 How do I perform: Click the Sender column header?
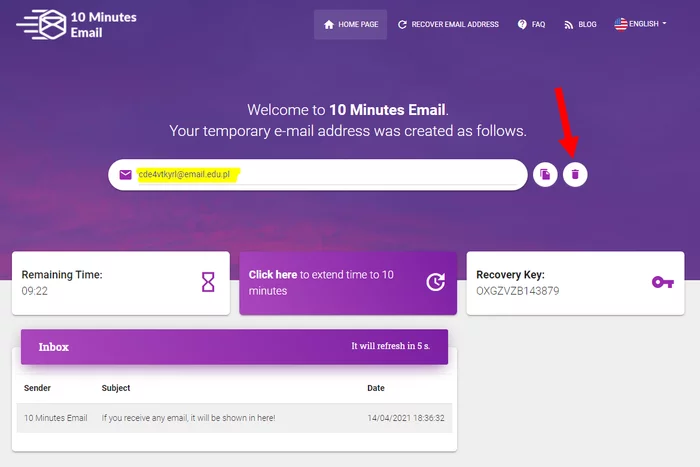37,388
